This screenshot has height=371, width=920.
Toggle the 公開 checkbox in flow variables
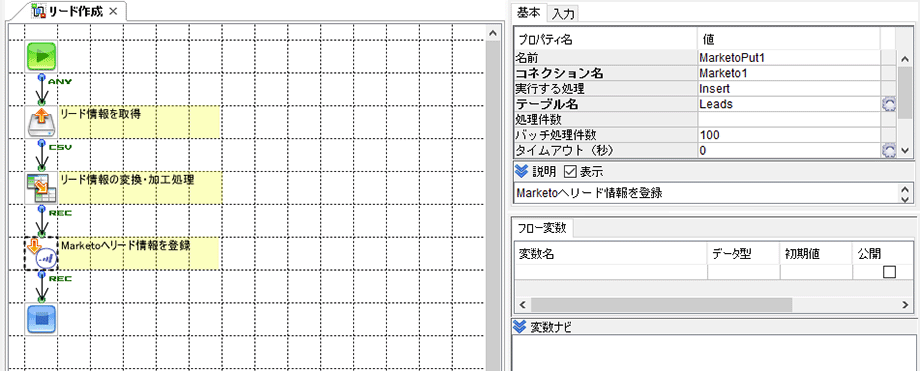(x=889, y=272)
